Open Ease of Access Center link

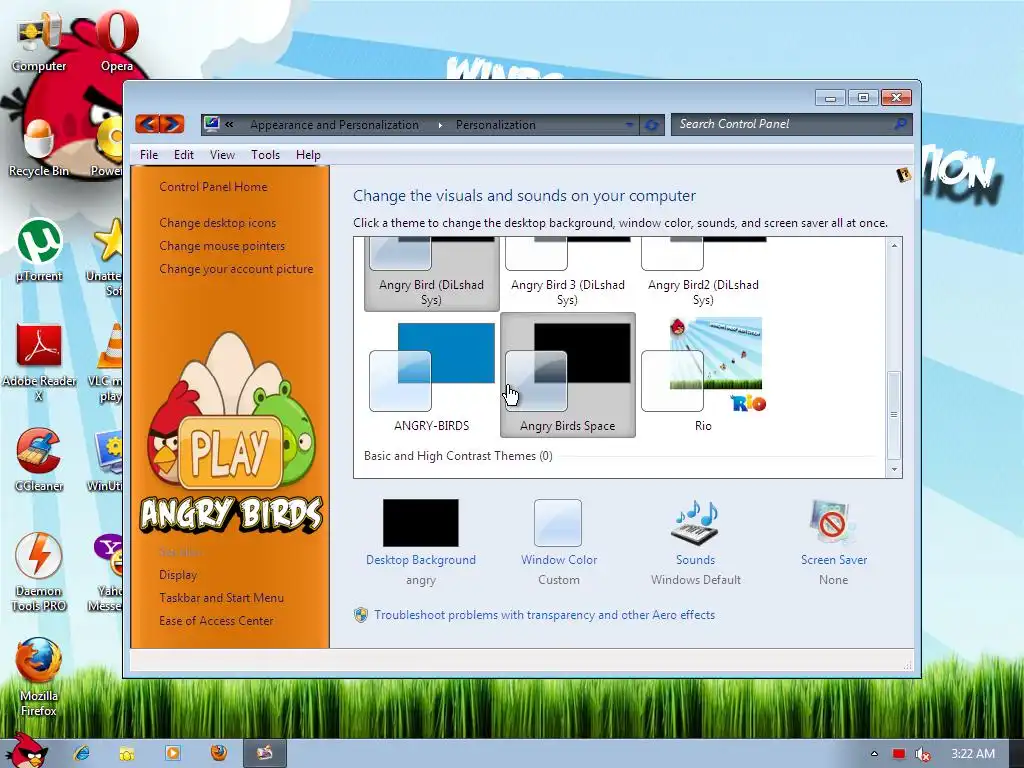(x=216, y=620)
